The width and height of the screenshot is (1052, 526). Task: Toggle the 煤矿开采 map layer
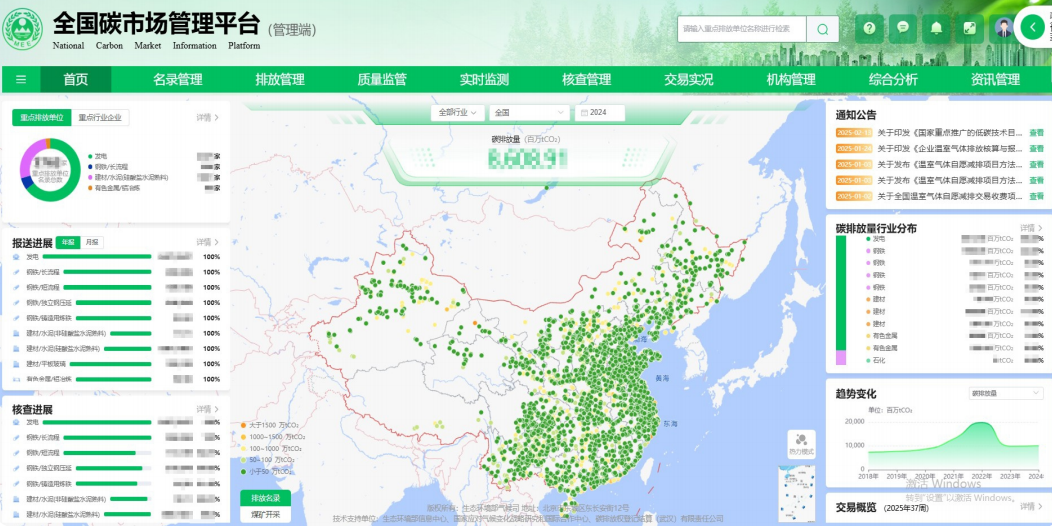coord(265,515)
